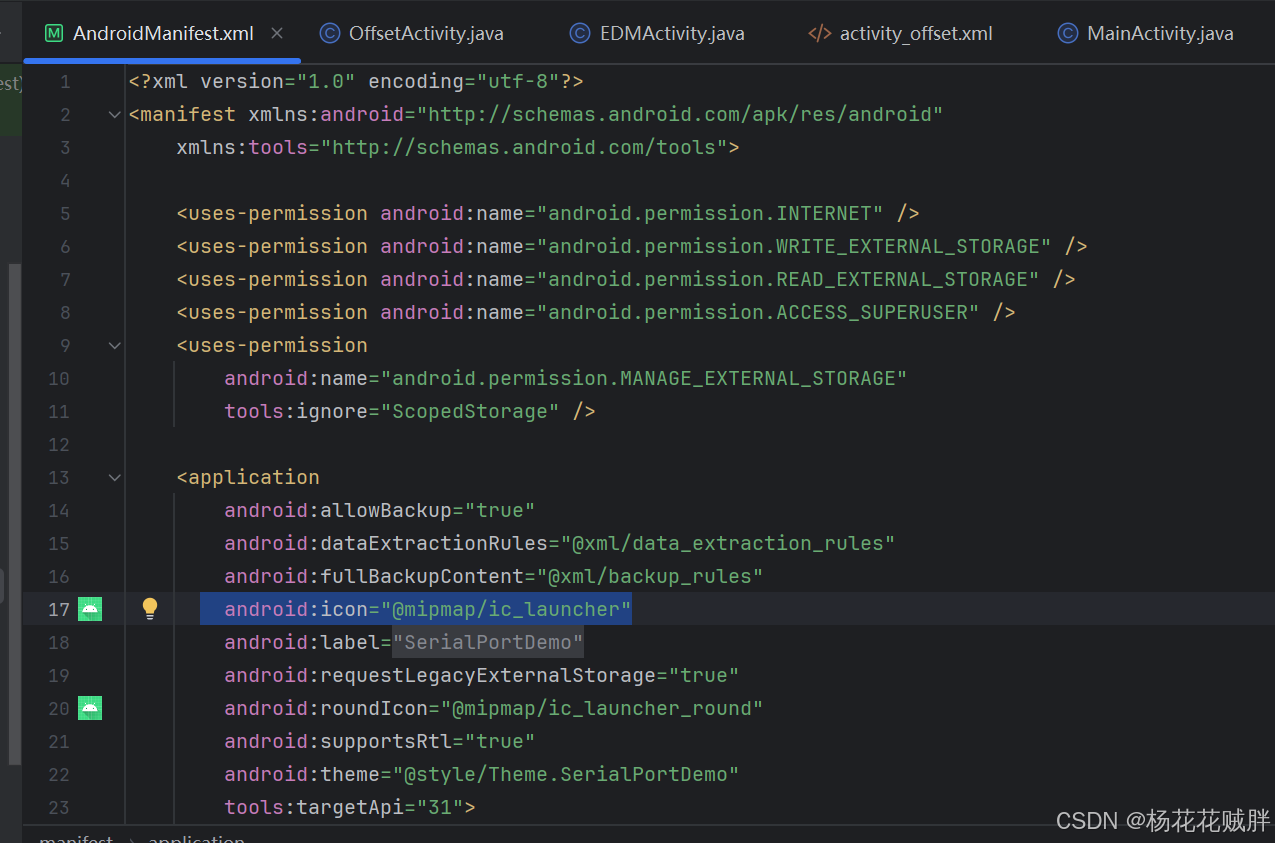Click the <application opening tag text
Viewport: 1275px width, 843px height.
tap(248, 477)
